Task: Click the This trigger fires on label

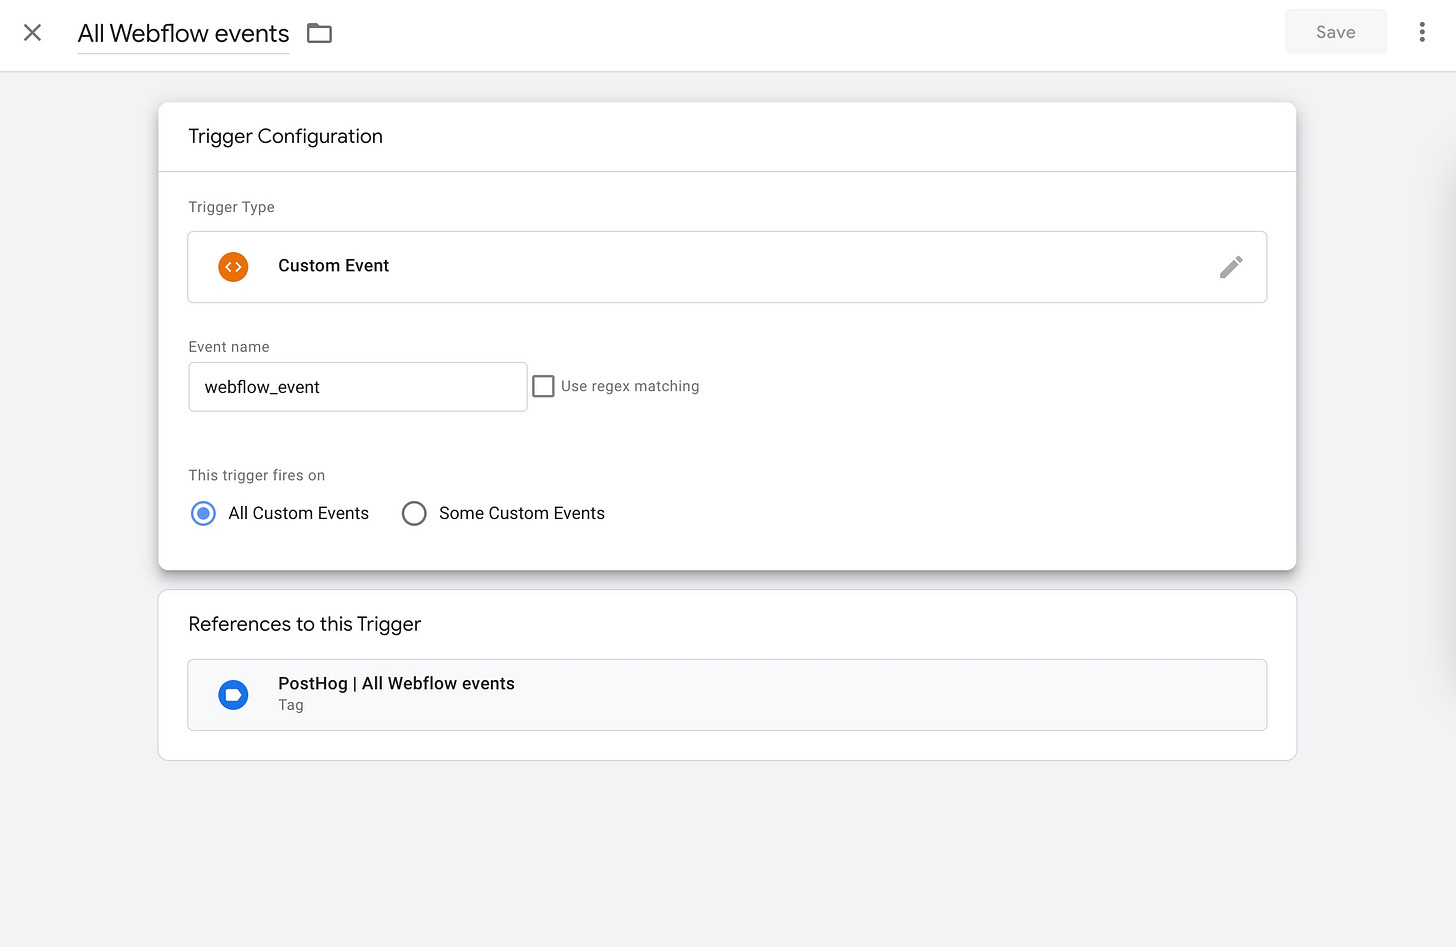Action: click(x=256, y=476)
